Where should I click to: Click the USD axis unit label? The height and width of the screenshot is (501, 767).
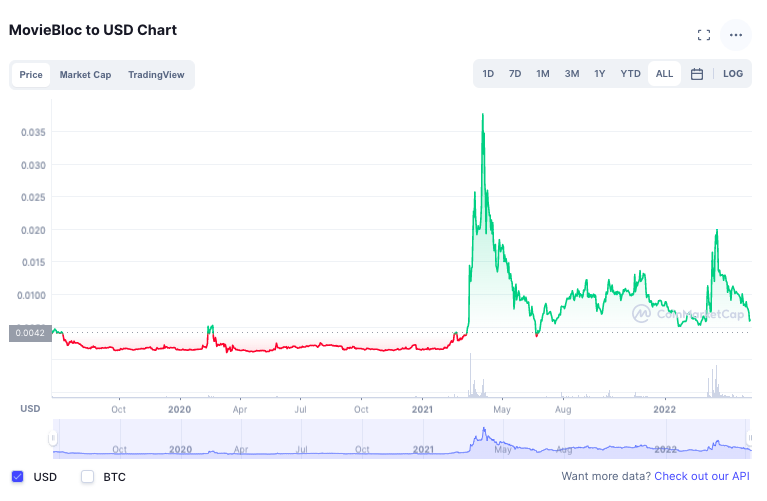click(30, 409)
